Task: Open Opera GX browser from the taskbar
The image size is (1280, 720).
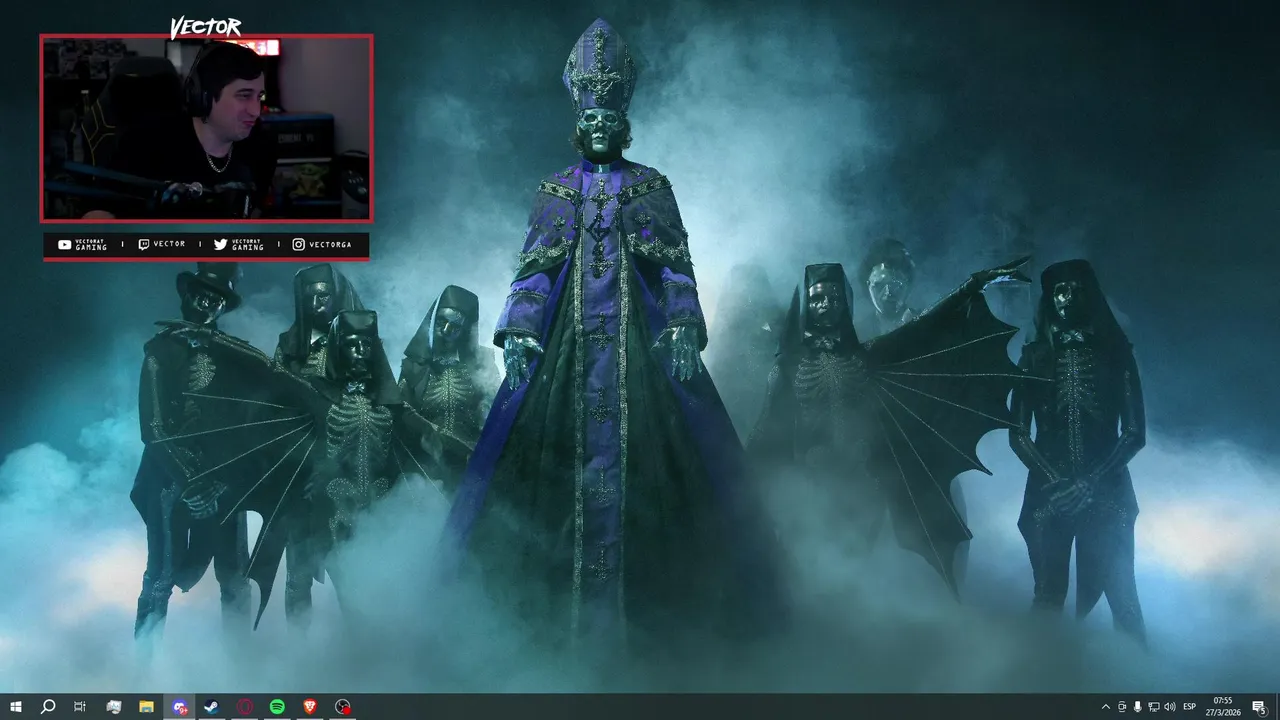Action: tap(245, 707)
